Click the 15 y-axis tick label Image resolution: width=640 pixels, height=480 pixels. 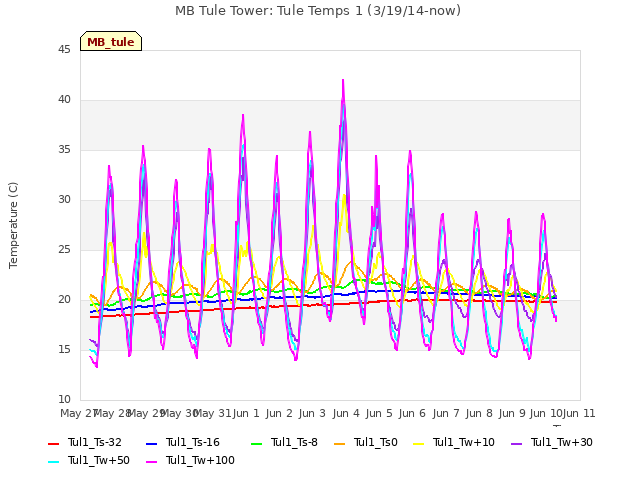[64, 349]
